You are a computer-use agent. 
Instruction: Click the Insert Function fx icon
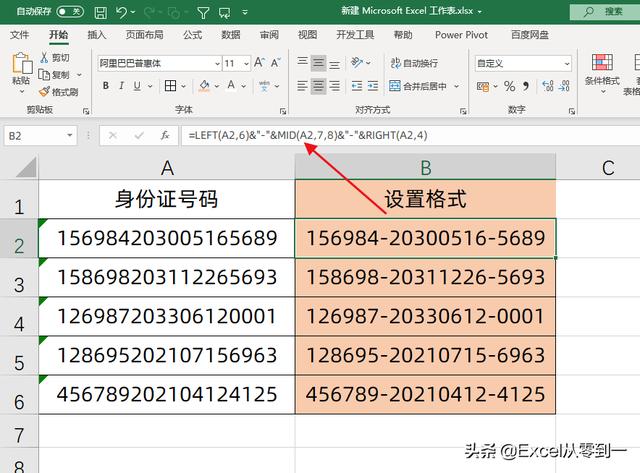click(x=165, y=135)
